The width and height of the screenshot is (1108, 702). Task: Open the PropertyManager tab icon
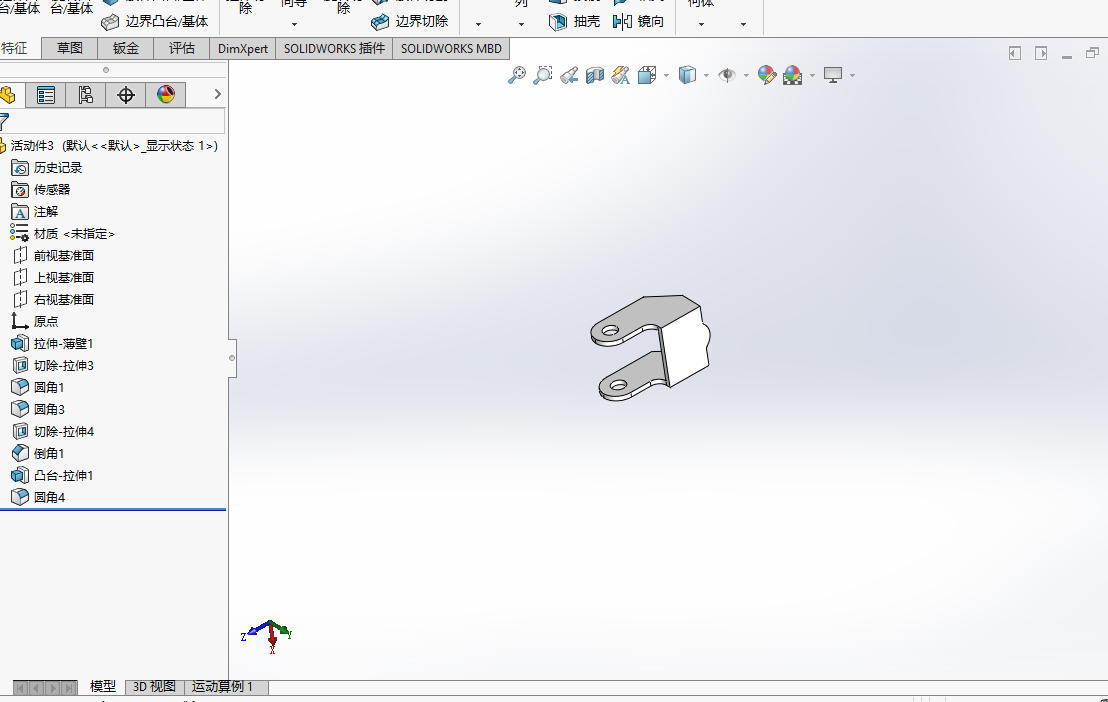coord(46,95)
